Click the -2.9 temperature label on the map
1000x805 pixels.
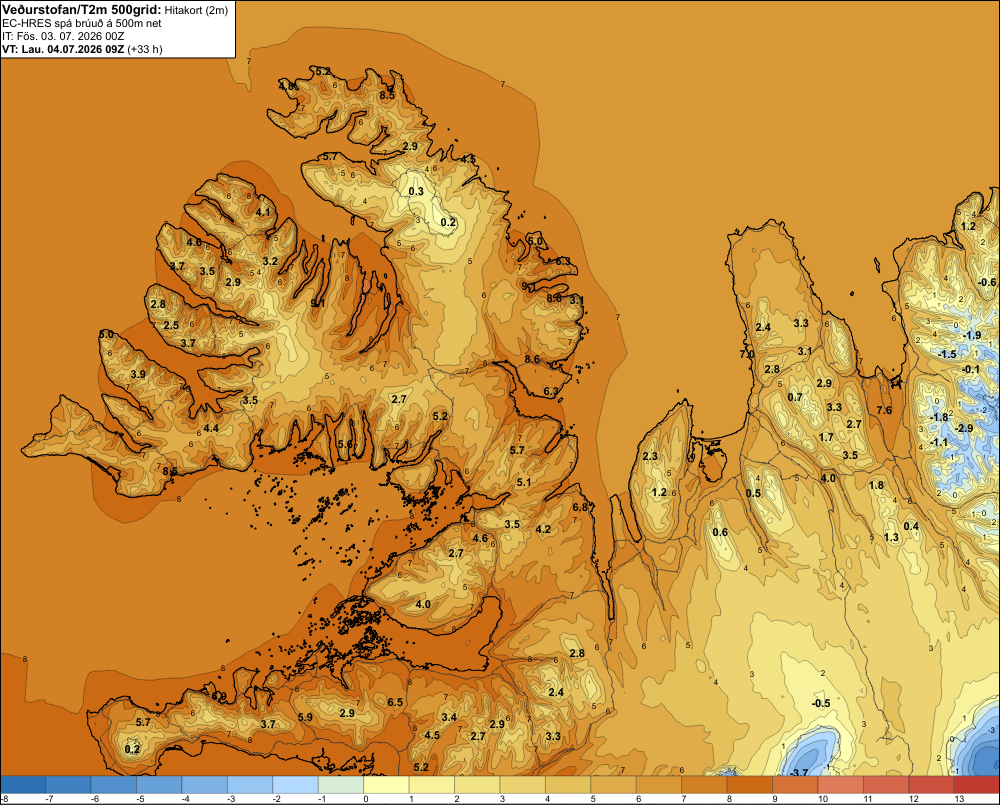(964, 428)
